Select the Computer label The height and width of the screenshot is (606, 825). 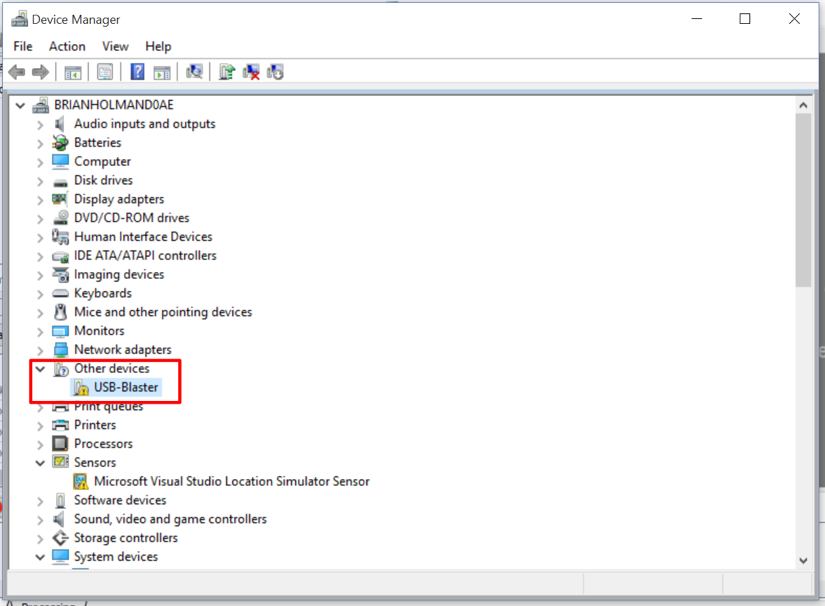[102, 161]
